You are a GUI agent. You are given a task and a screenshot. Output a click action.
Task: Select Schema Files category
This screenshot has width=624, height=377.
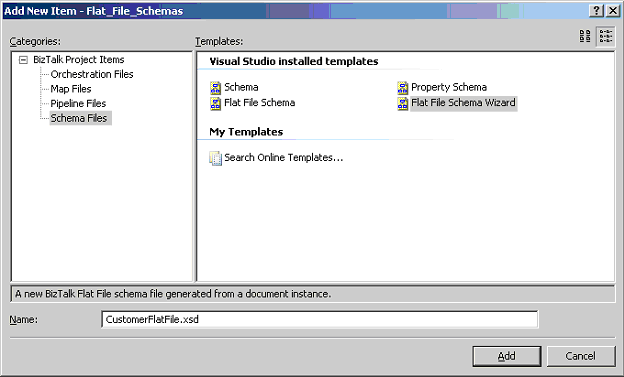80,118
